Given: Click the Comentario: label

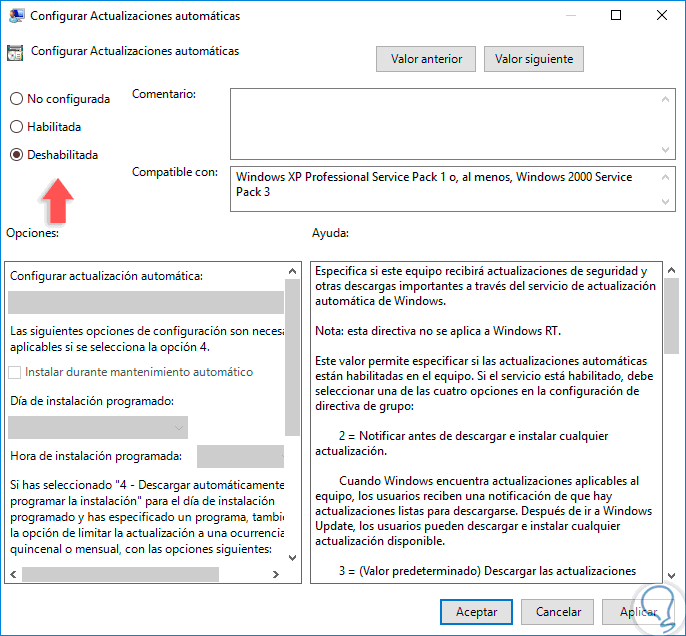Looking at the screenshot, I should click(x=164, y=94).
